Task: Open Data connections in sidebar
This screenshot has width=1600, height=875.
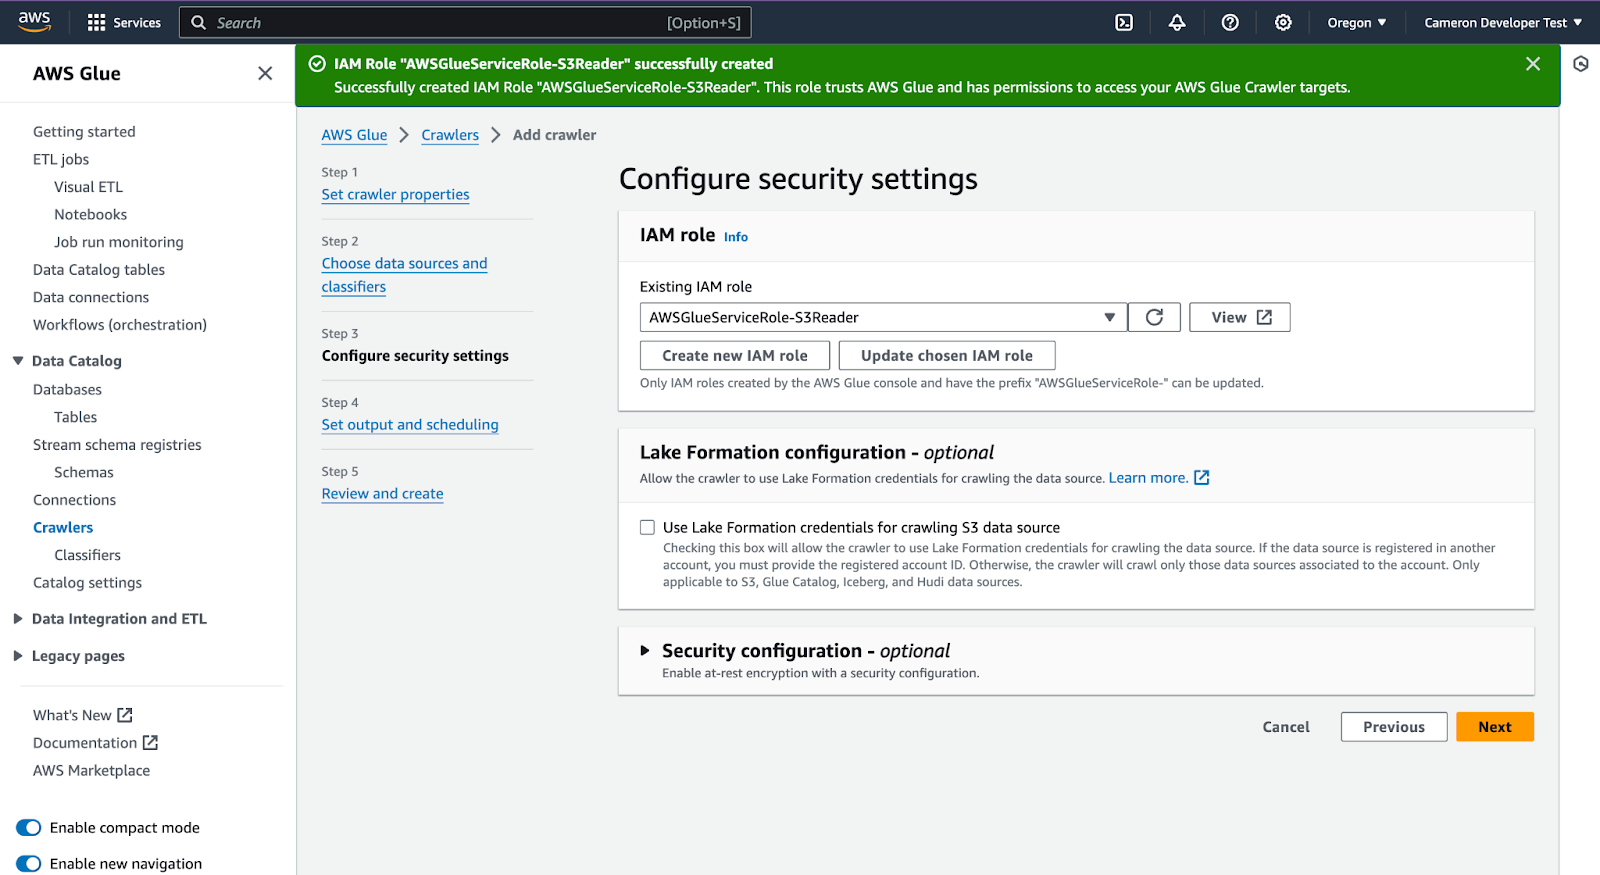Action: click(91, 297)
